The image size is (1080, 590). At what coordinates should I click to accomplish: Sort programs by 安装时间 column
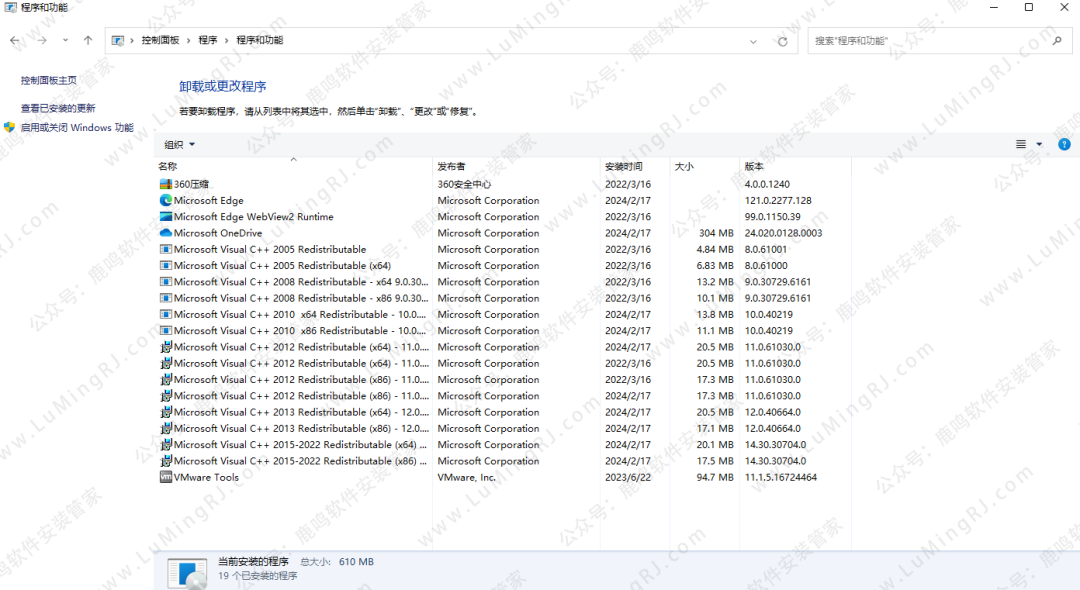pos(623,166)
